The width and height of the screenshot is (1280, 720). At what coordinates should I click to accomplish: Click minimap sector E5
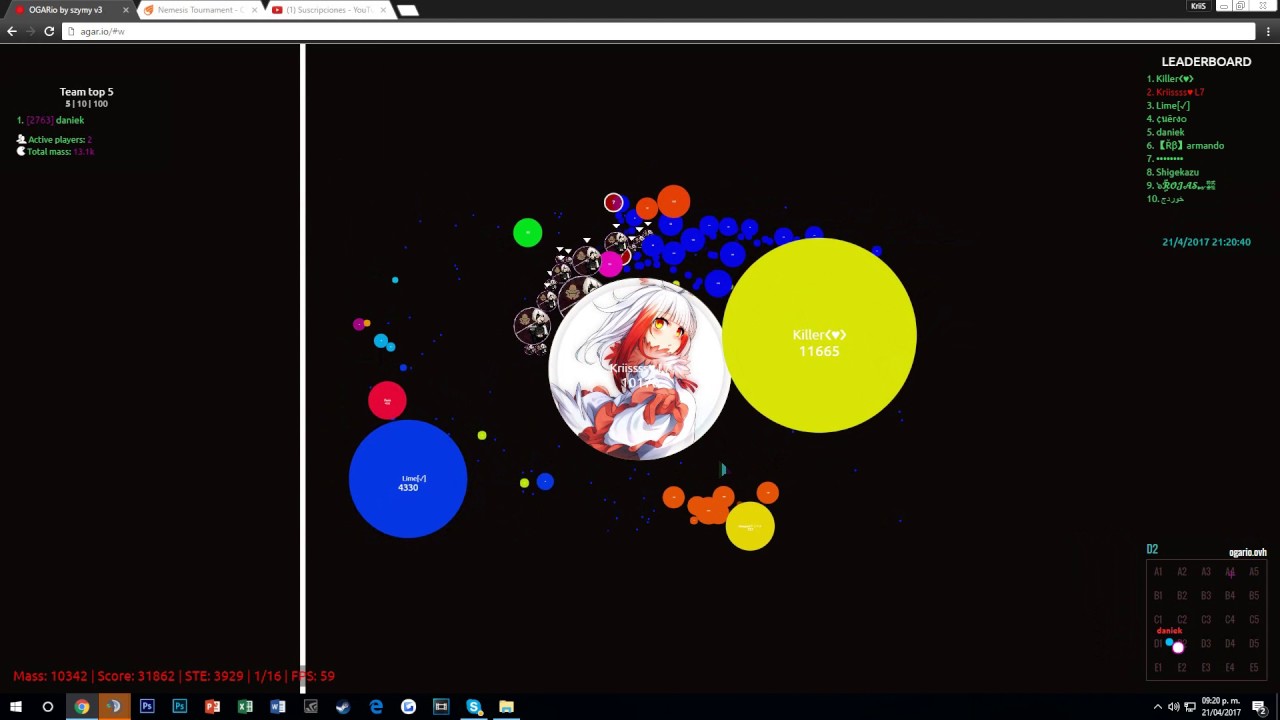(1254, 668)
